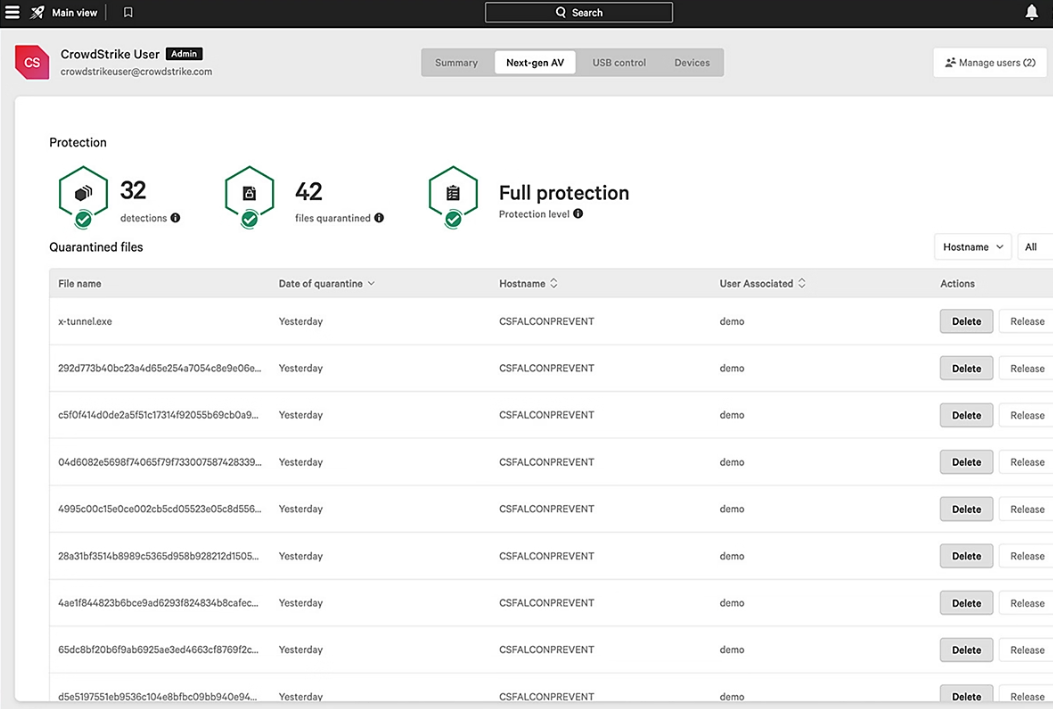The height and width of the screenshot is (709, 1053).
Task: Open the Devices tab
Action: [x=692, y=63]
